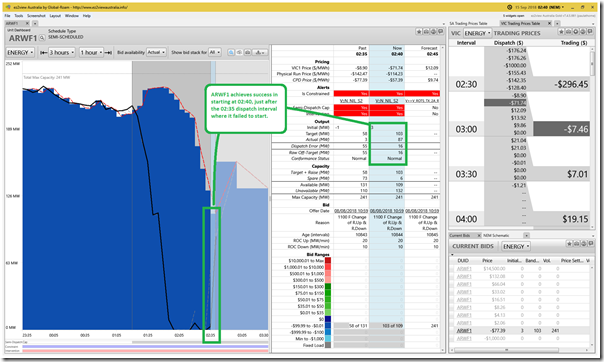Screen dimensions: 604x362
Task: Step chart window back with left arrow
Action: point(44,52)
